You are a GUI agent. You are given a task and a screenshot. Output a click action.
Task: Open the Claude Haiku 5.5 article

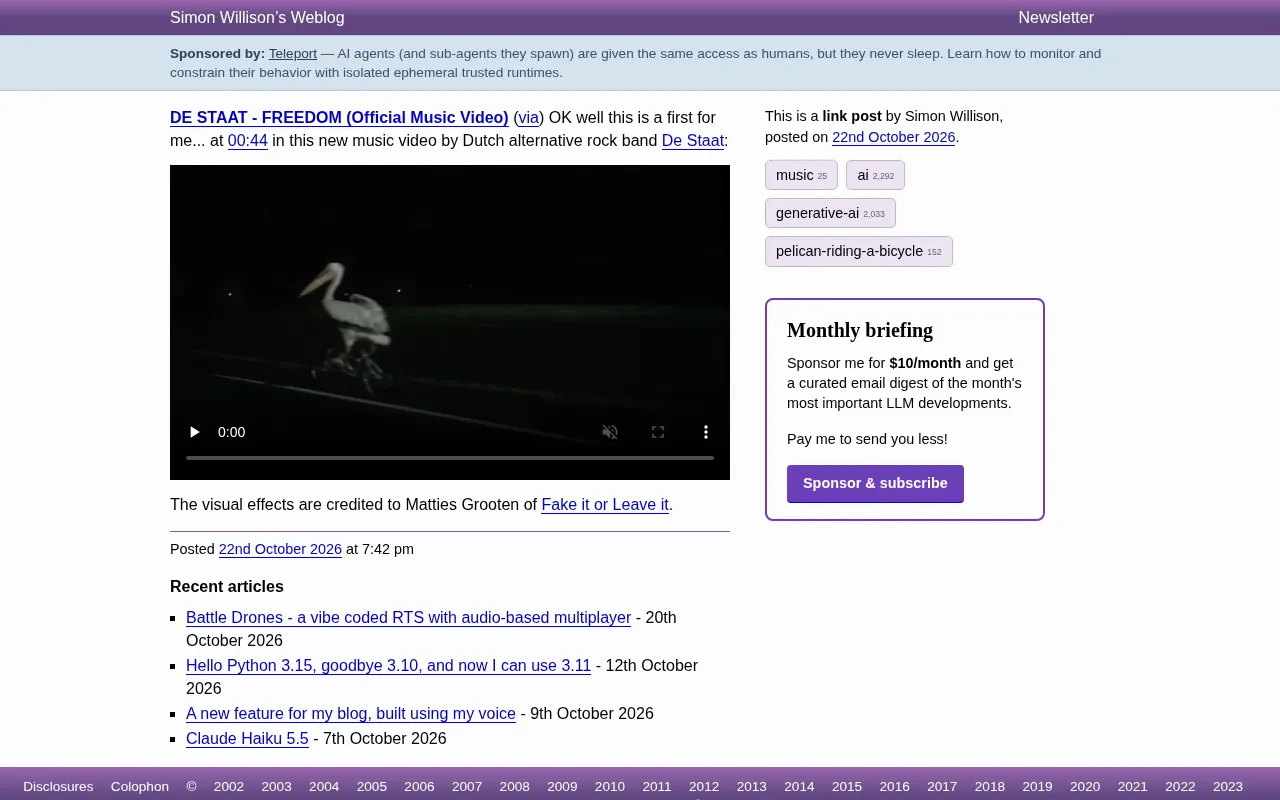[247, 739]
